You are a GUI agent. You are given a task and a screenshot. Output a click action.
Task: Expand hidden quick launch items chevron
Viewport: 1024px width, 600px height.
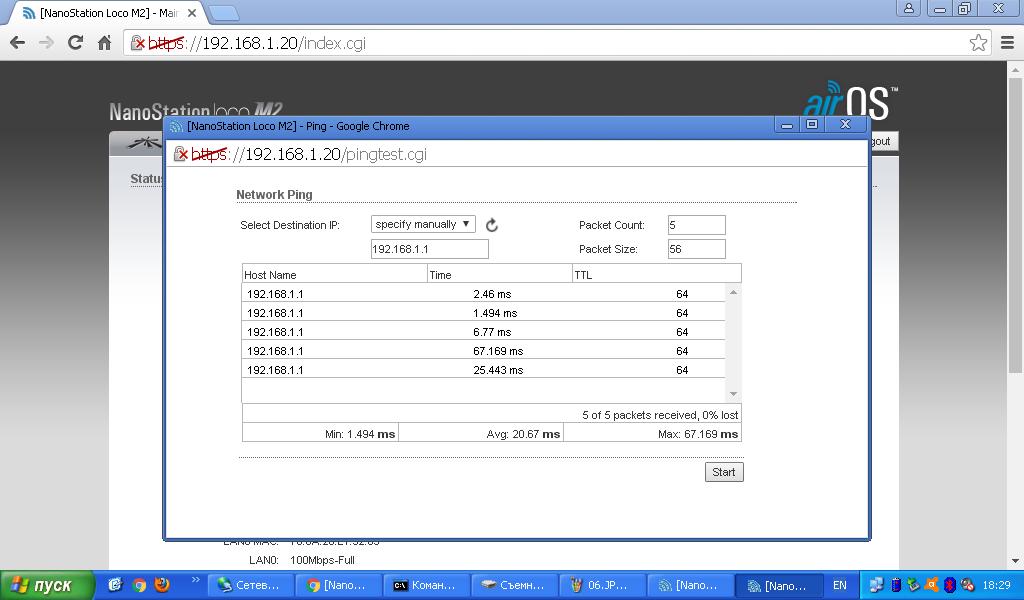pos(195,580)
